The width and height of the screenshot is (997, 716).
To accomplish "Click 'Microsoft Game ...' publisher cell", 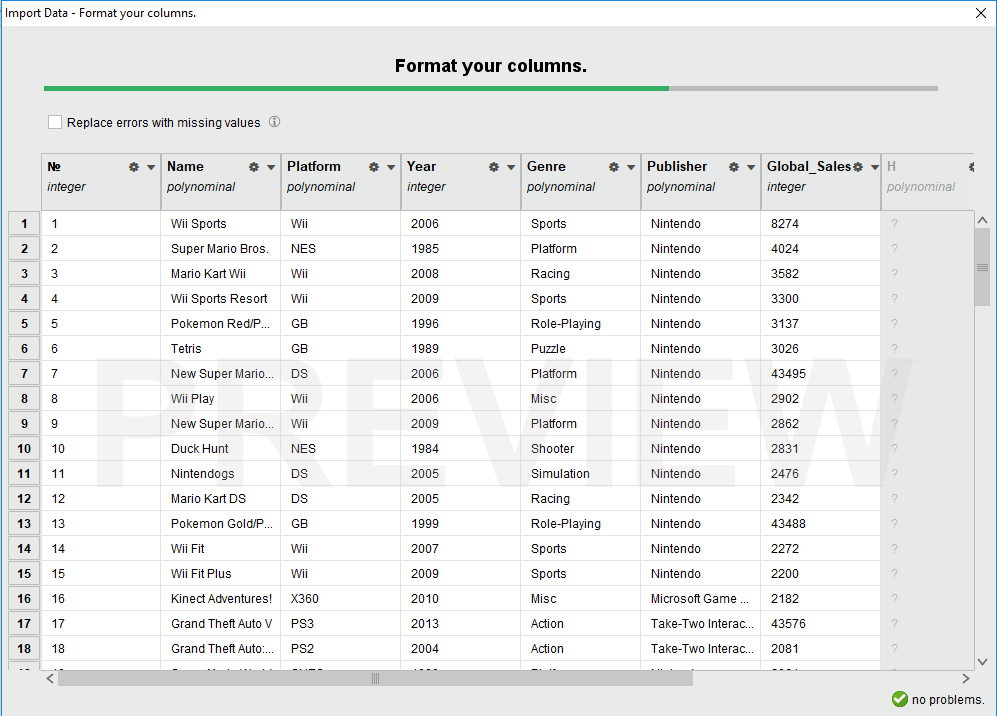I will [701, 599].
